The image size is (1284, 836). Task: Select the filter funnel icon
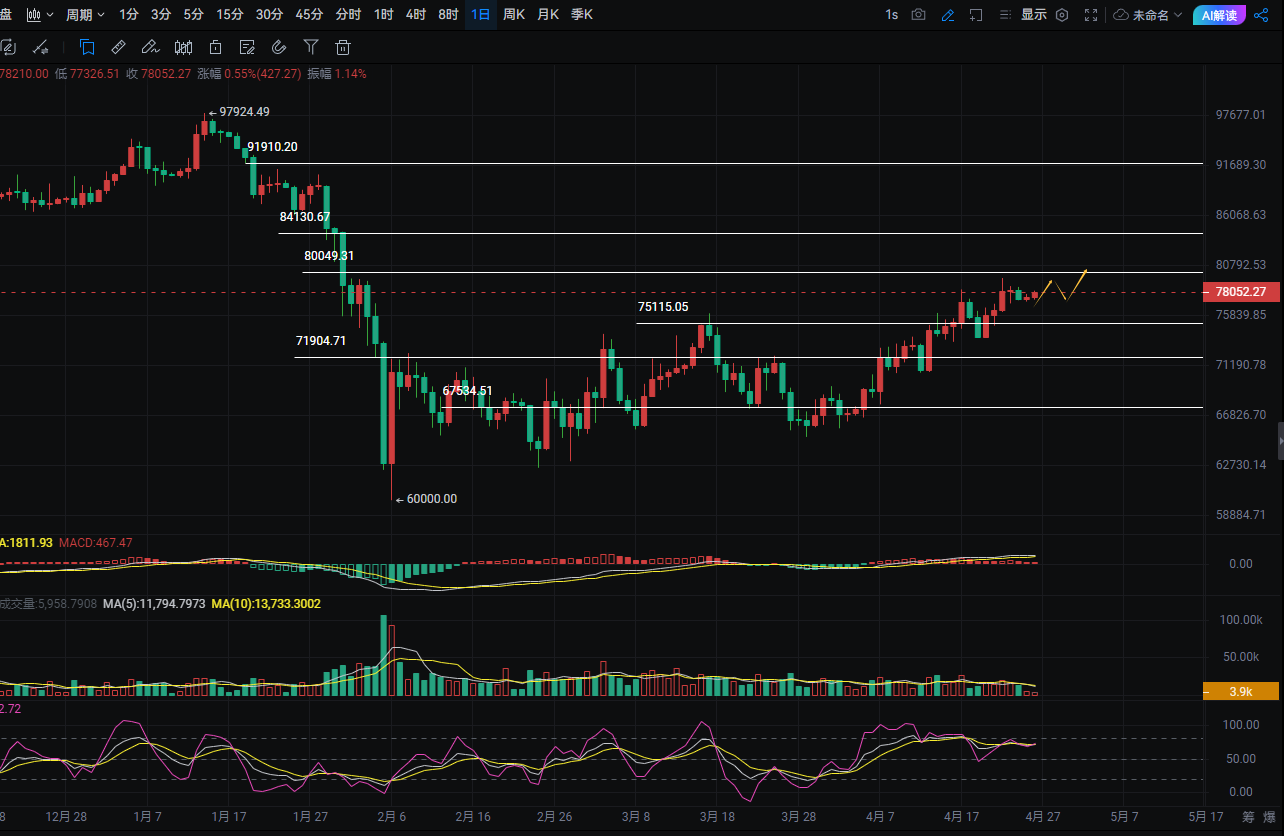click(311, 47)
